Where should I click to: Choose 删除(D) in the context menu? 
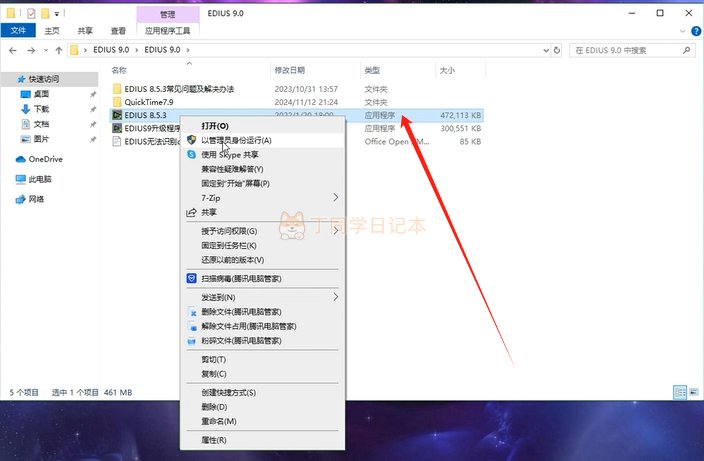point(263,407)
